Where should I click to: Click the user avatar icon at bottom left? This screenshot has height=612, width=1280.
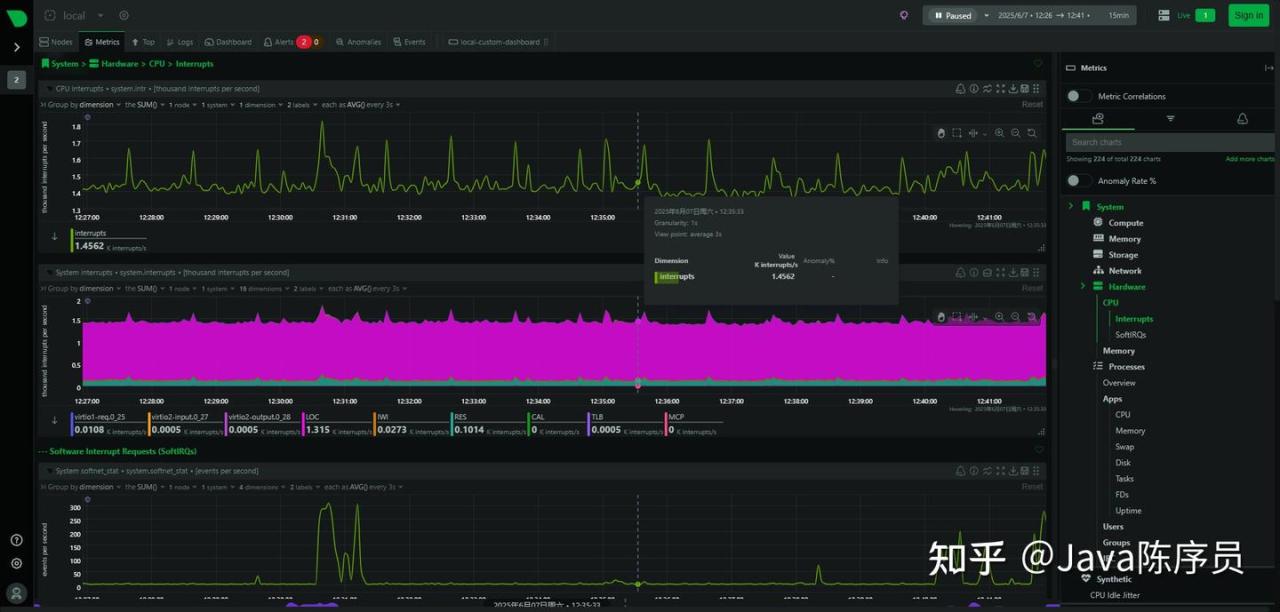[16, 592]
